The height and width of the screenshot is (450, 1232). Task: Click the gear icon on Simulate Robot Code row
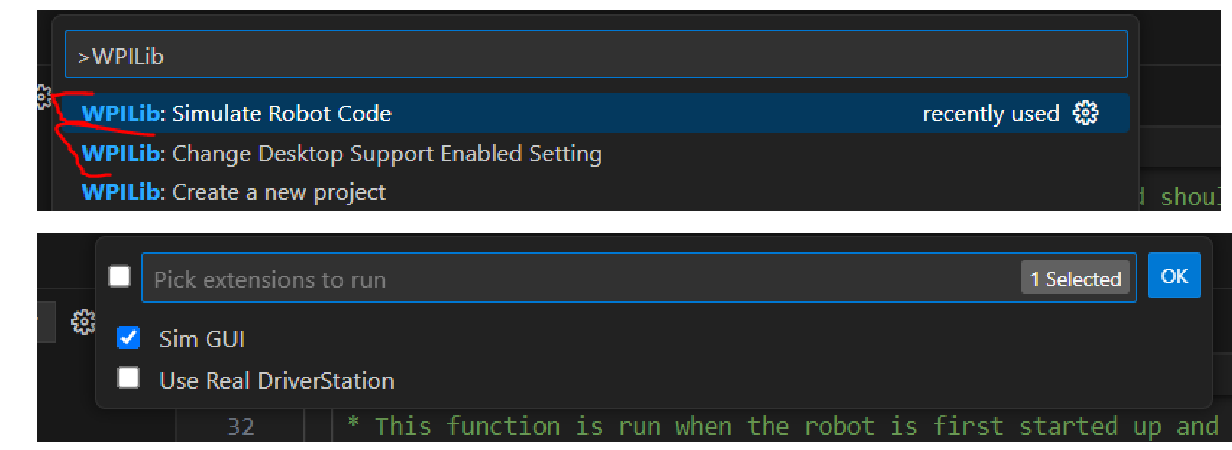click(1085, 113)
